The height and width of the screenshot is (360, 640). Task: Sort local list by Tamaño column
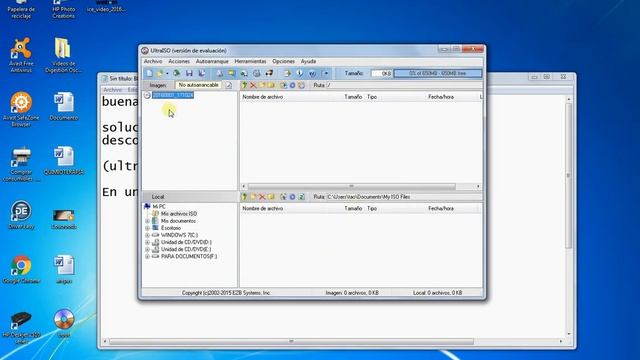[x=353, y=209]
